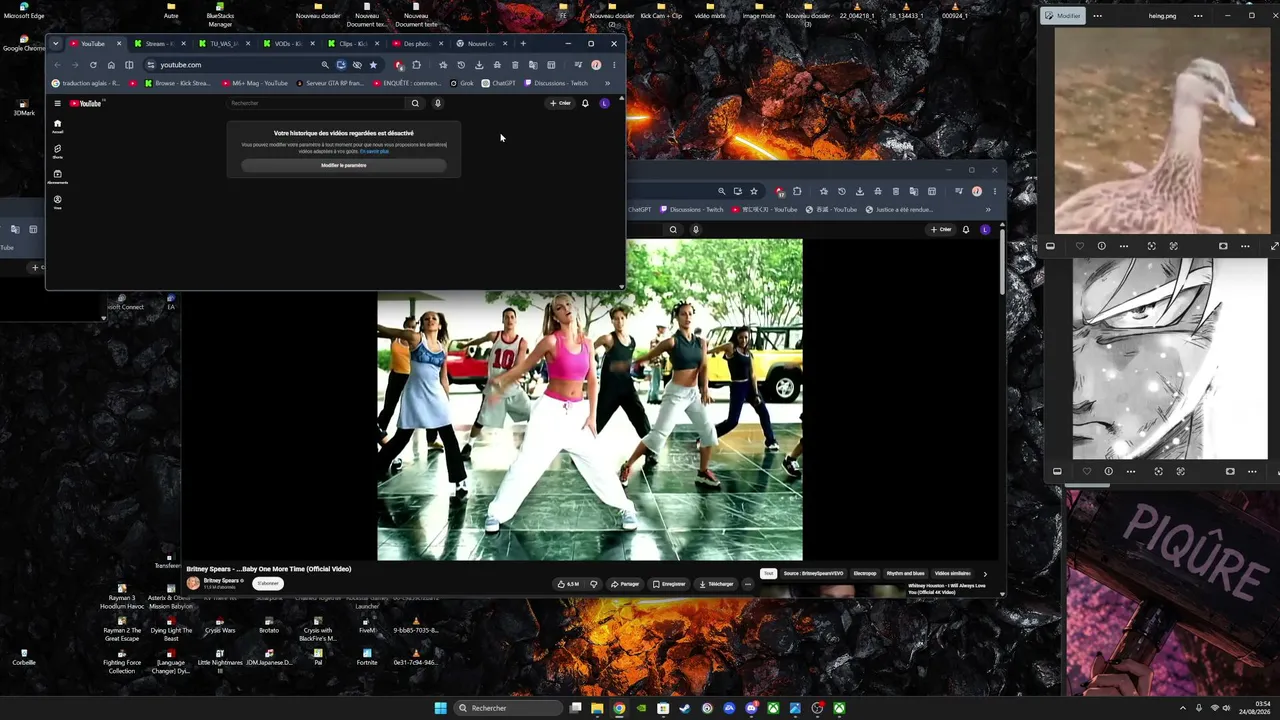Open the taskbar clock showing 03:54
The image size is (1280, 720).
point(1255,708)
